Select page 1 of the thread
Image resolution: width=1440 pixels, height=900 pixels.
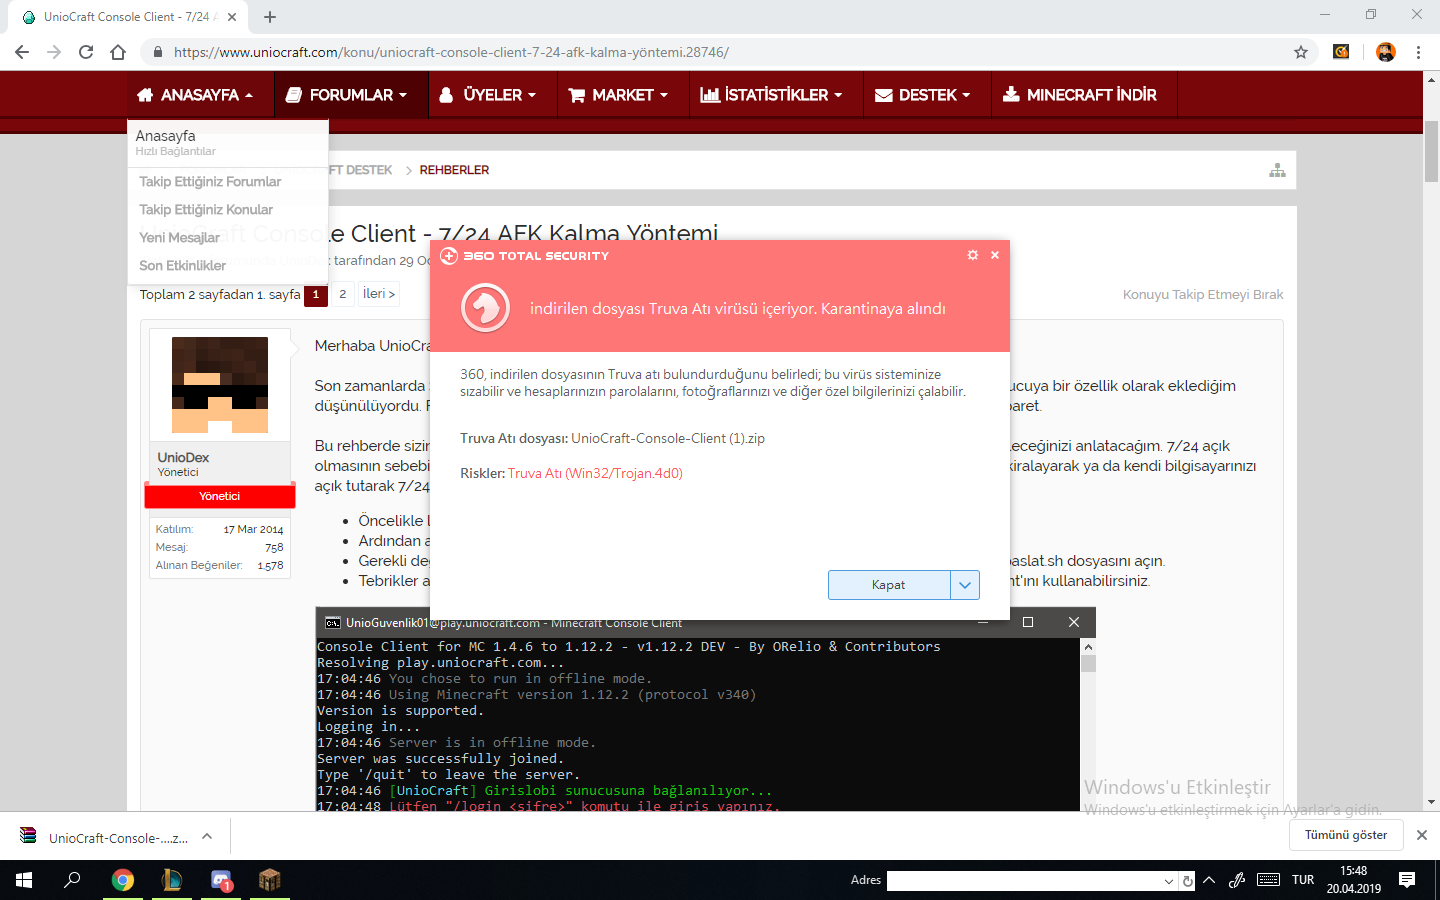tap(316, 294)
